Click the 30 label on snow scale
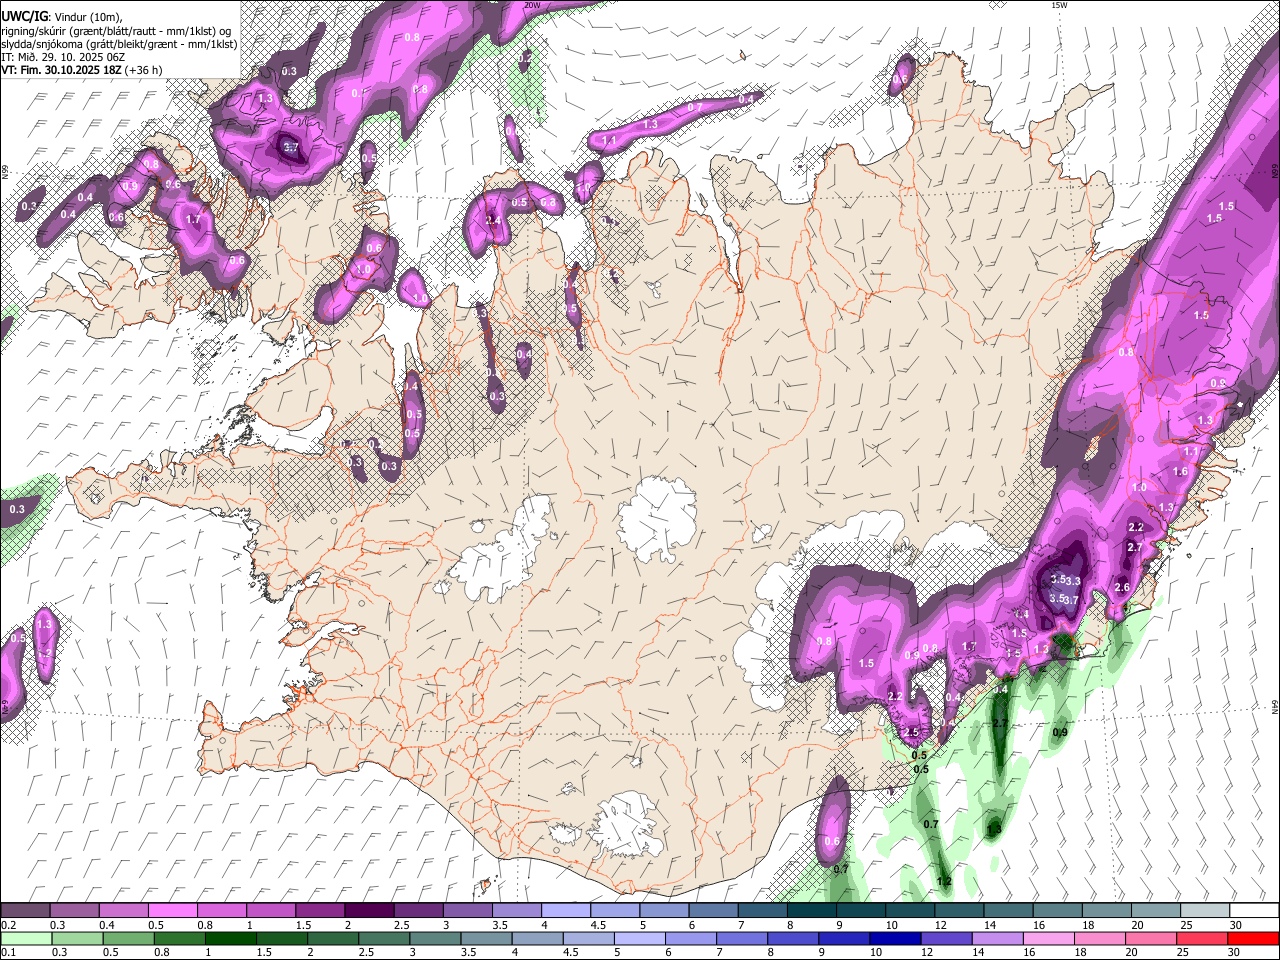Screen dimensions: 1280x960 click(1236, 925)
